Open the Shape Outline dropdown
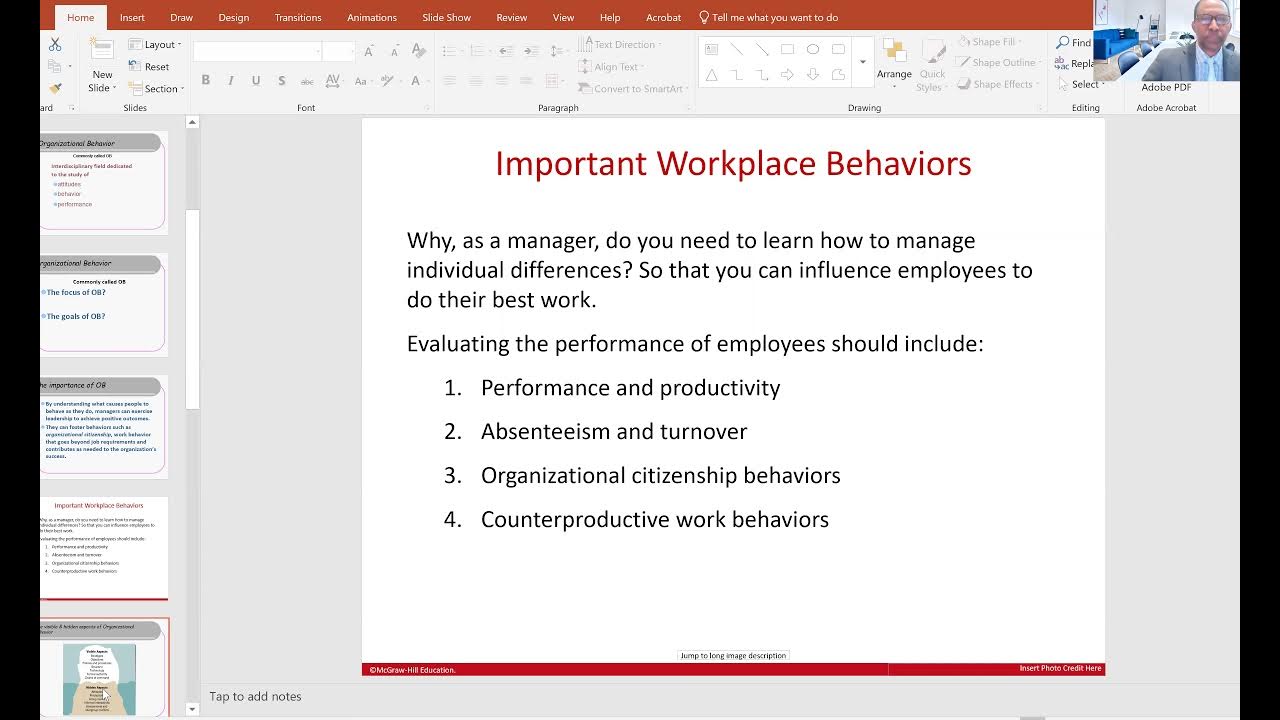 (998, 63)
